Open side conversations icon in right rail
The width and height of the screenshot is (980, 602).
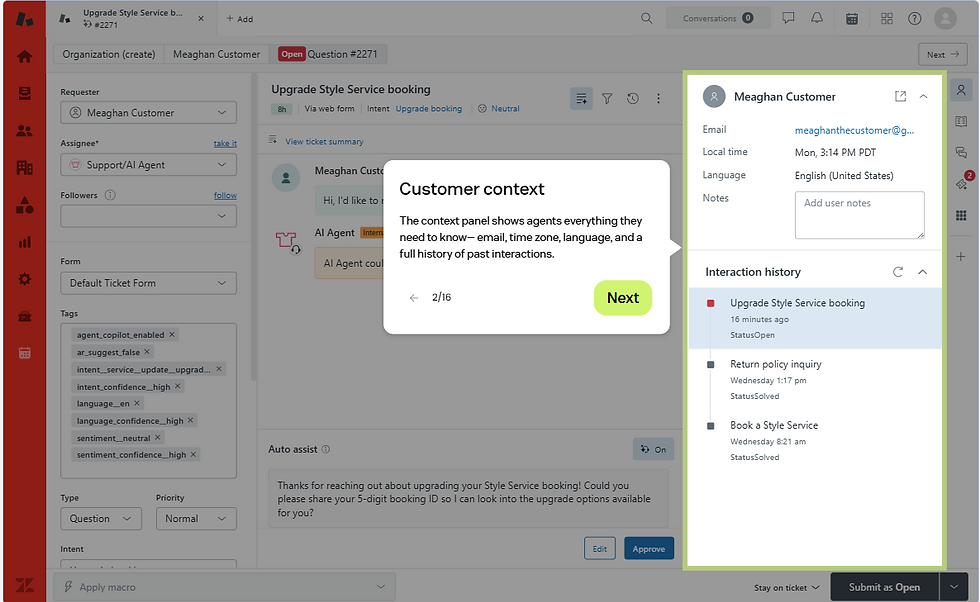(x=961, y=152)
